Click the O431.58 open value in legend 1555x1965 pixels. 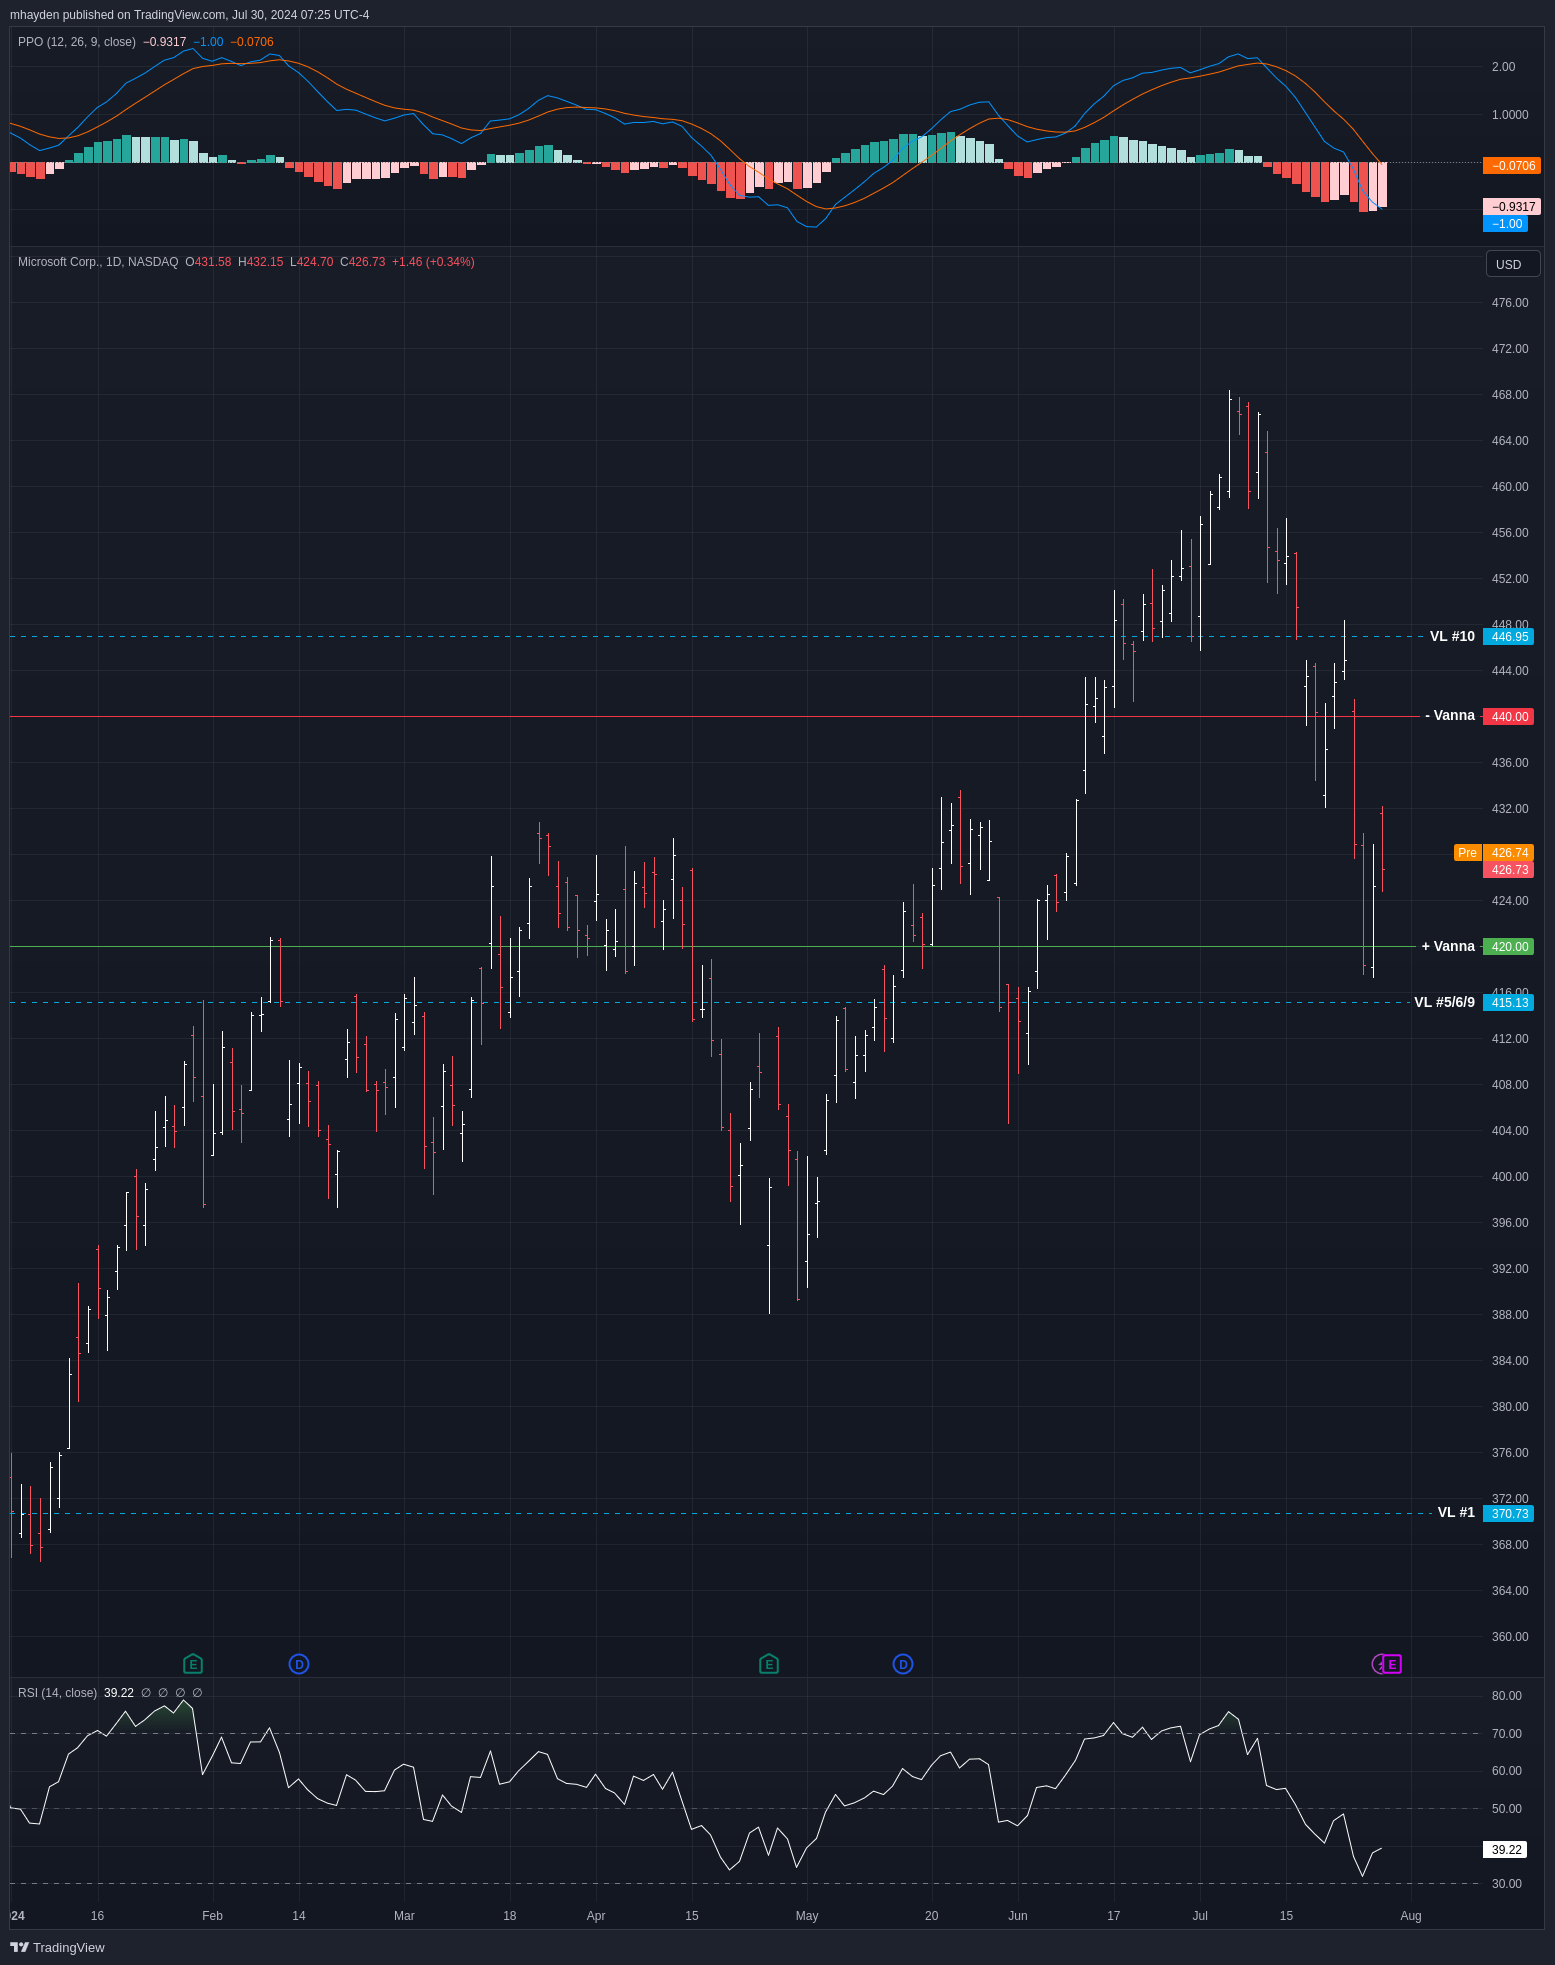(x=208, y=262)
